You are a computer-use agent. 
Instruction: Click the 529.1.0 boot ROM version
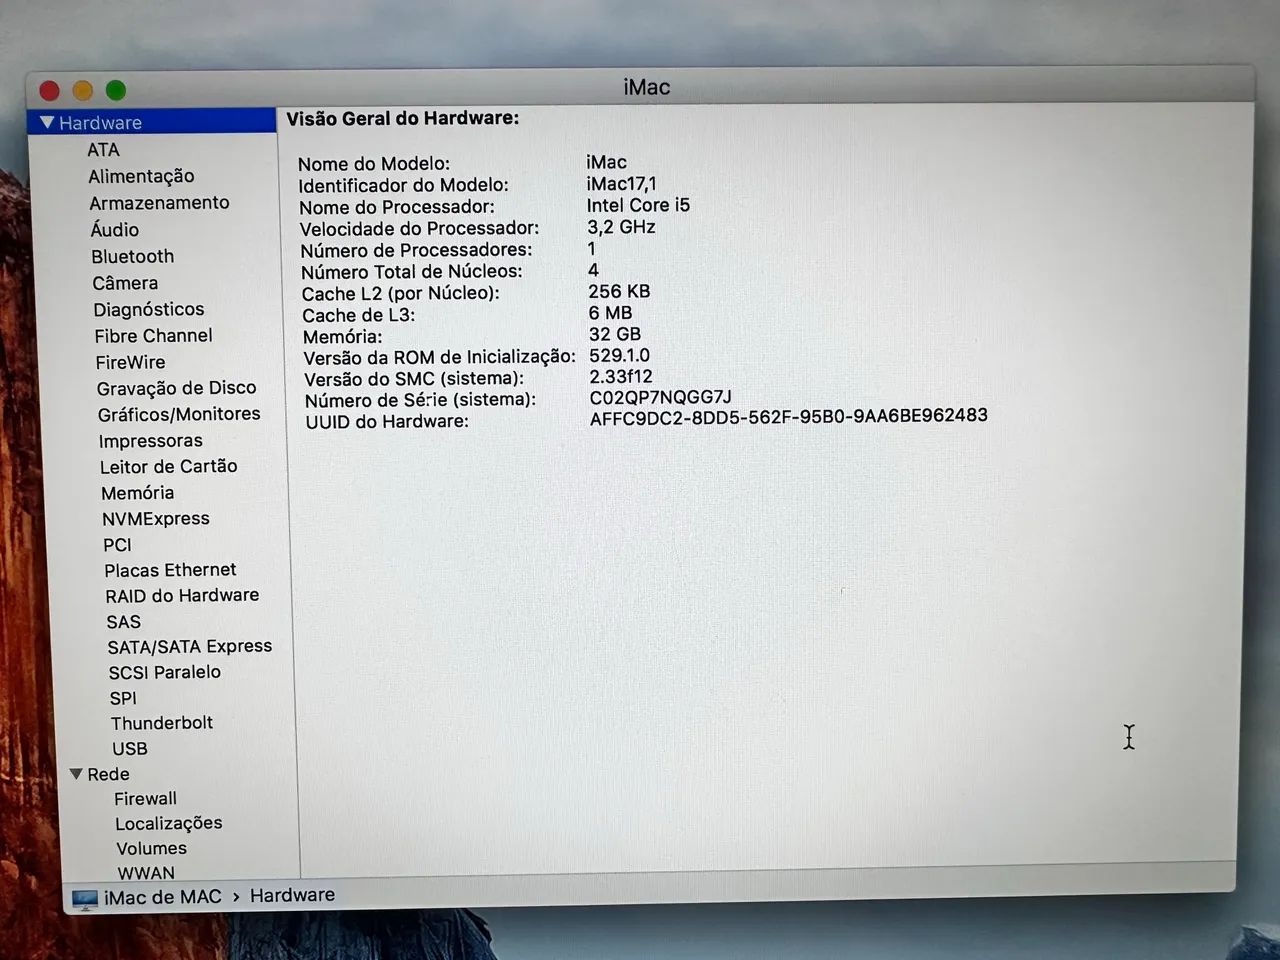619,356
